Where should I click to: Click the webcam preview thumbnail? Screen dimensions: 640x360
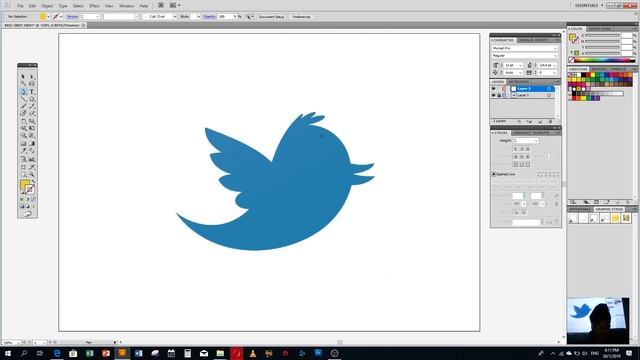tap(598, 321)
